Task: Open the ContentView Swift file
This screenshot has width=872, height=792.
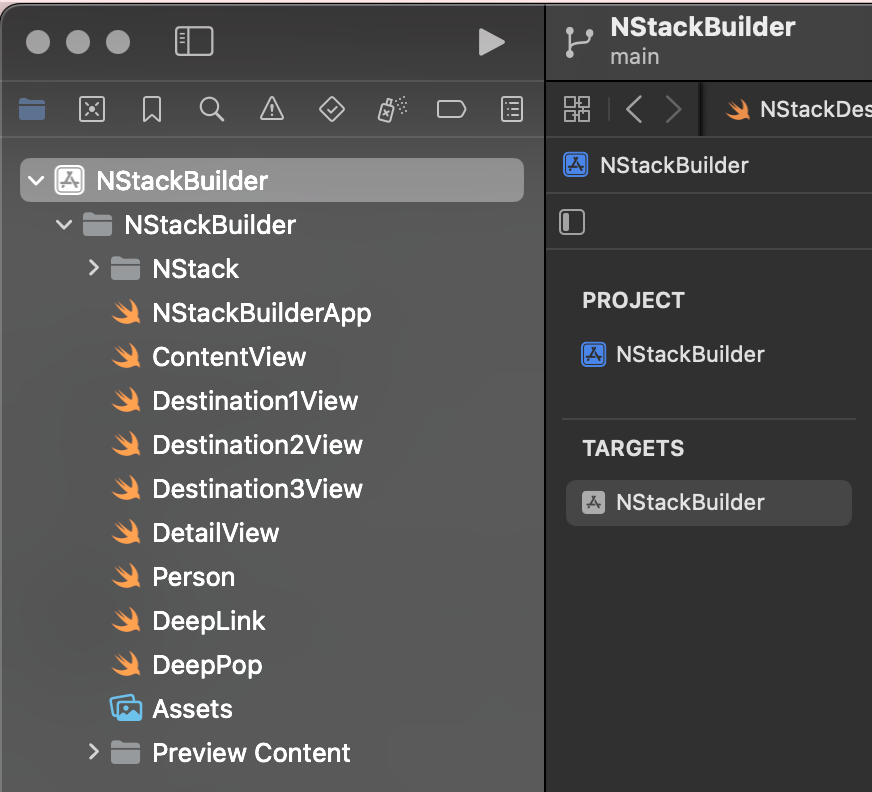Action: 229,357
